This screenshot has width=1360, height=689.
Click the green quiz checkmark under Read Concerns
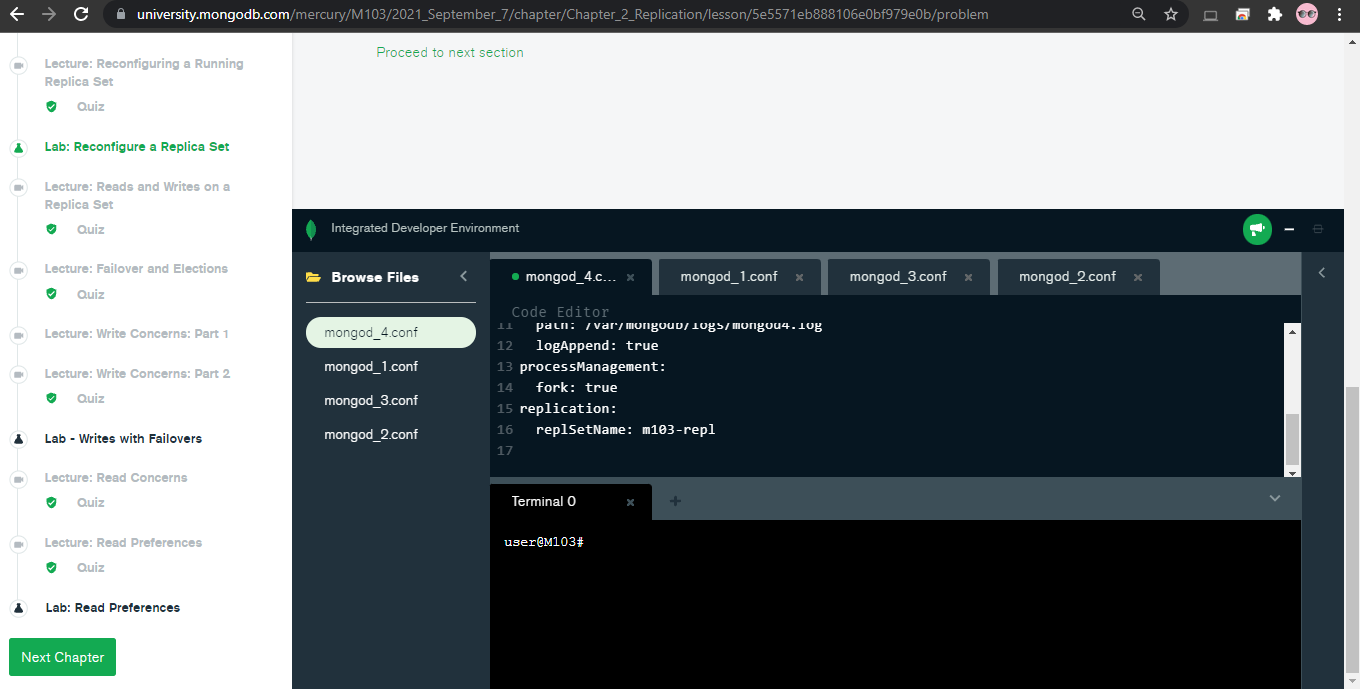(51, 502)
